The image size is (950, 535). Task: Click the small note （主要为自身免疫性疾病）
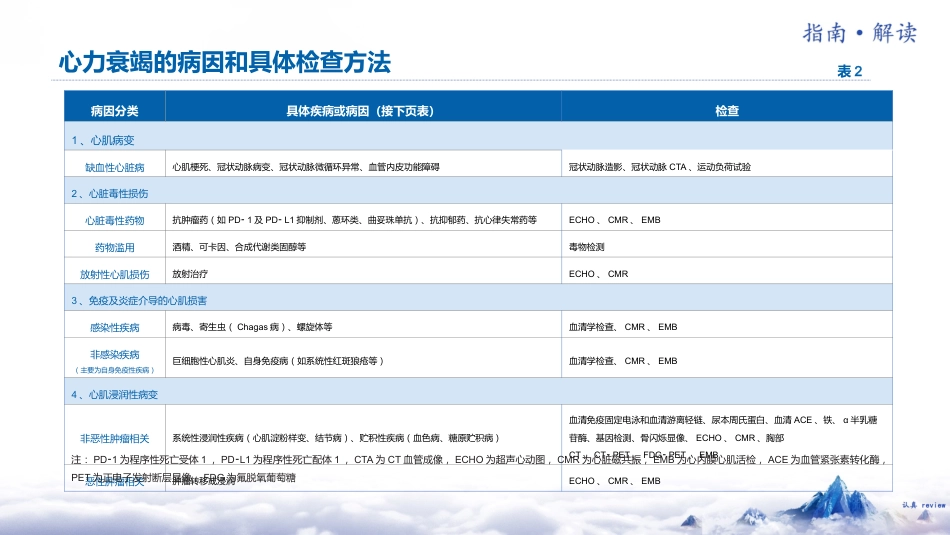(115, 370)
